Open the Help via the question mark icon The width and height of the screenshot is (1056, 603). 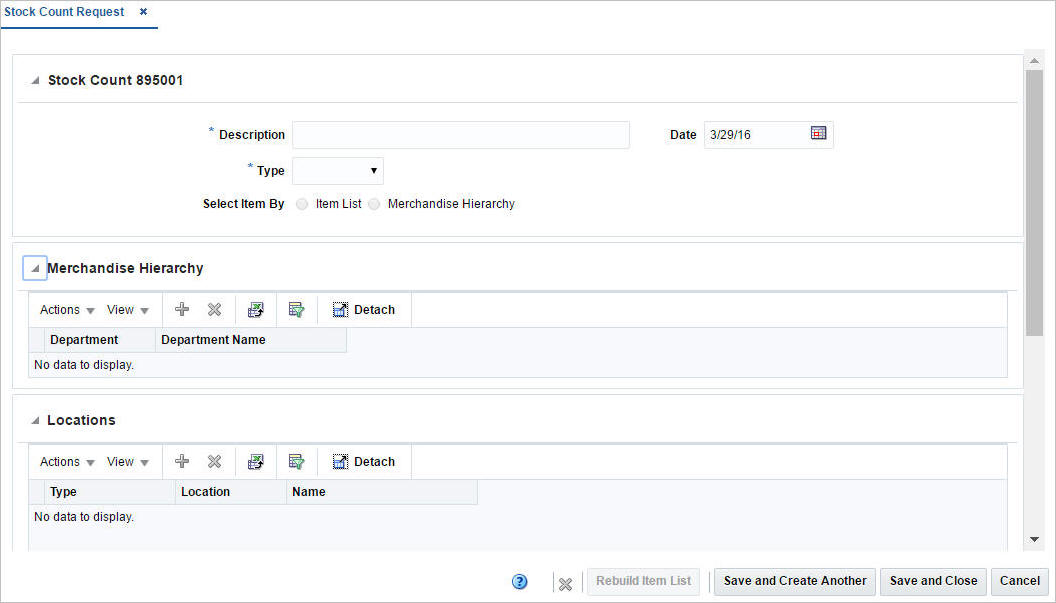519,581
